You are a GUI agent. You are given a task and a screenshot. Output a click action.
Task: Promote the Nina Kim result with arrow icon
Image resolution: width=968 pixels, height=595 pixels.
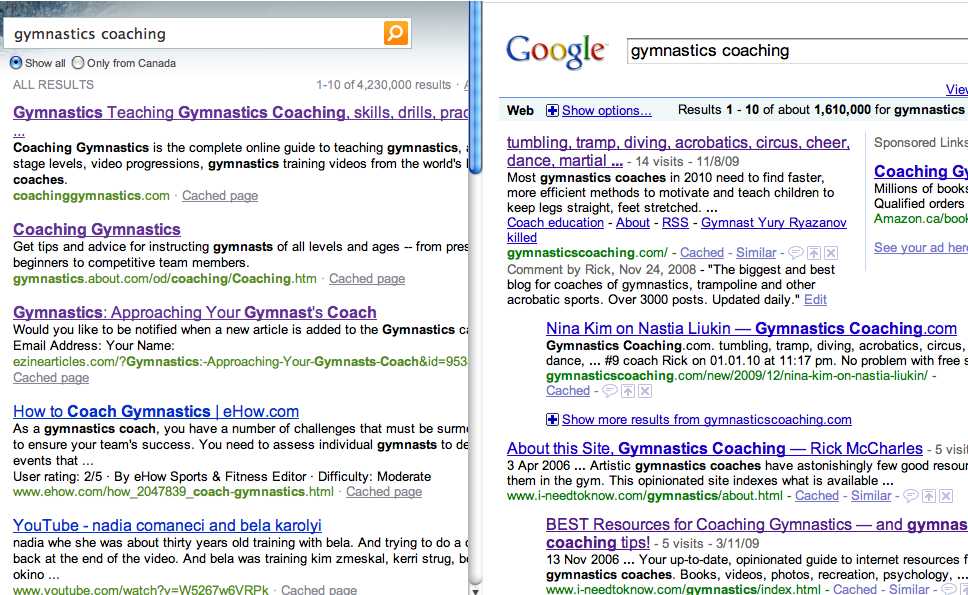pyautogui.click(x=626, y=391)
